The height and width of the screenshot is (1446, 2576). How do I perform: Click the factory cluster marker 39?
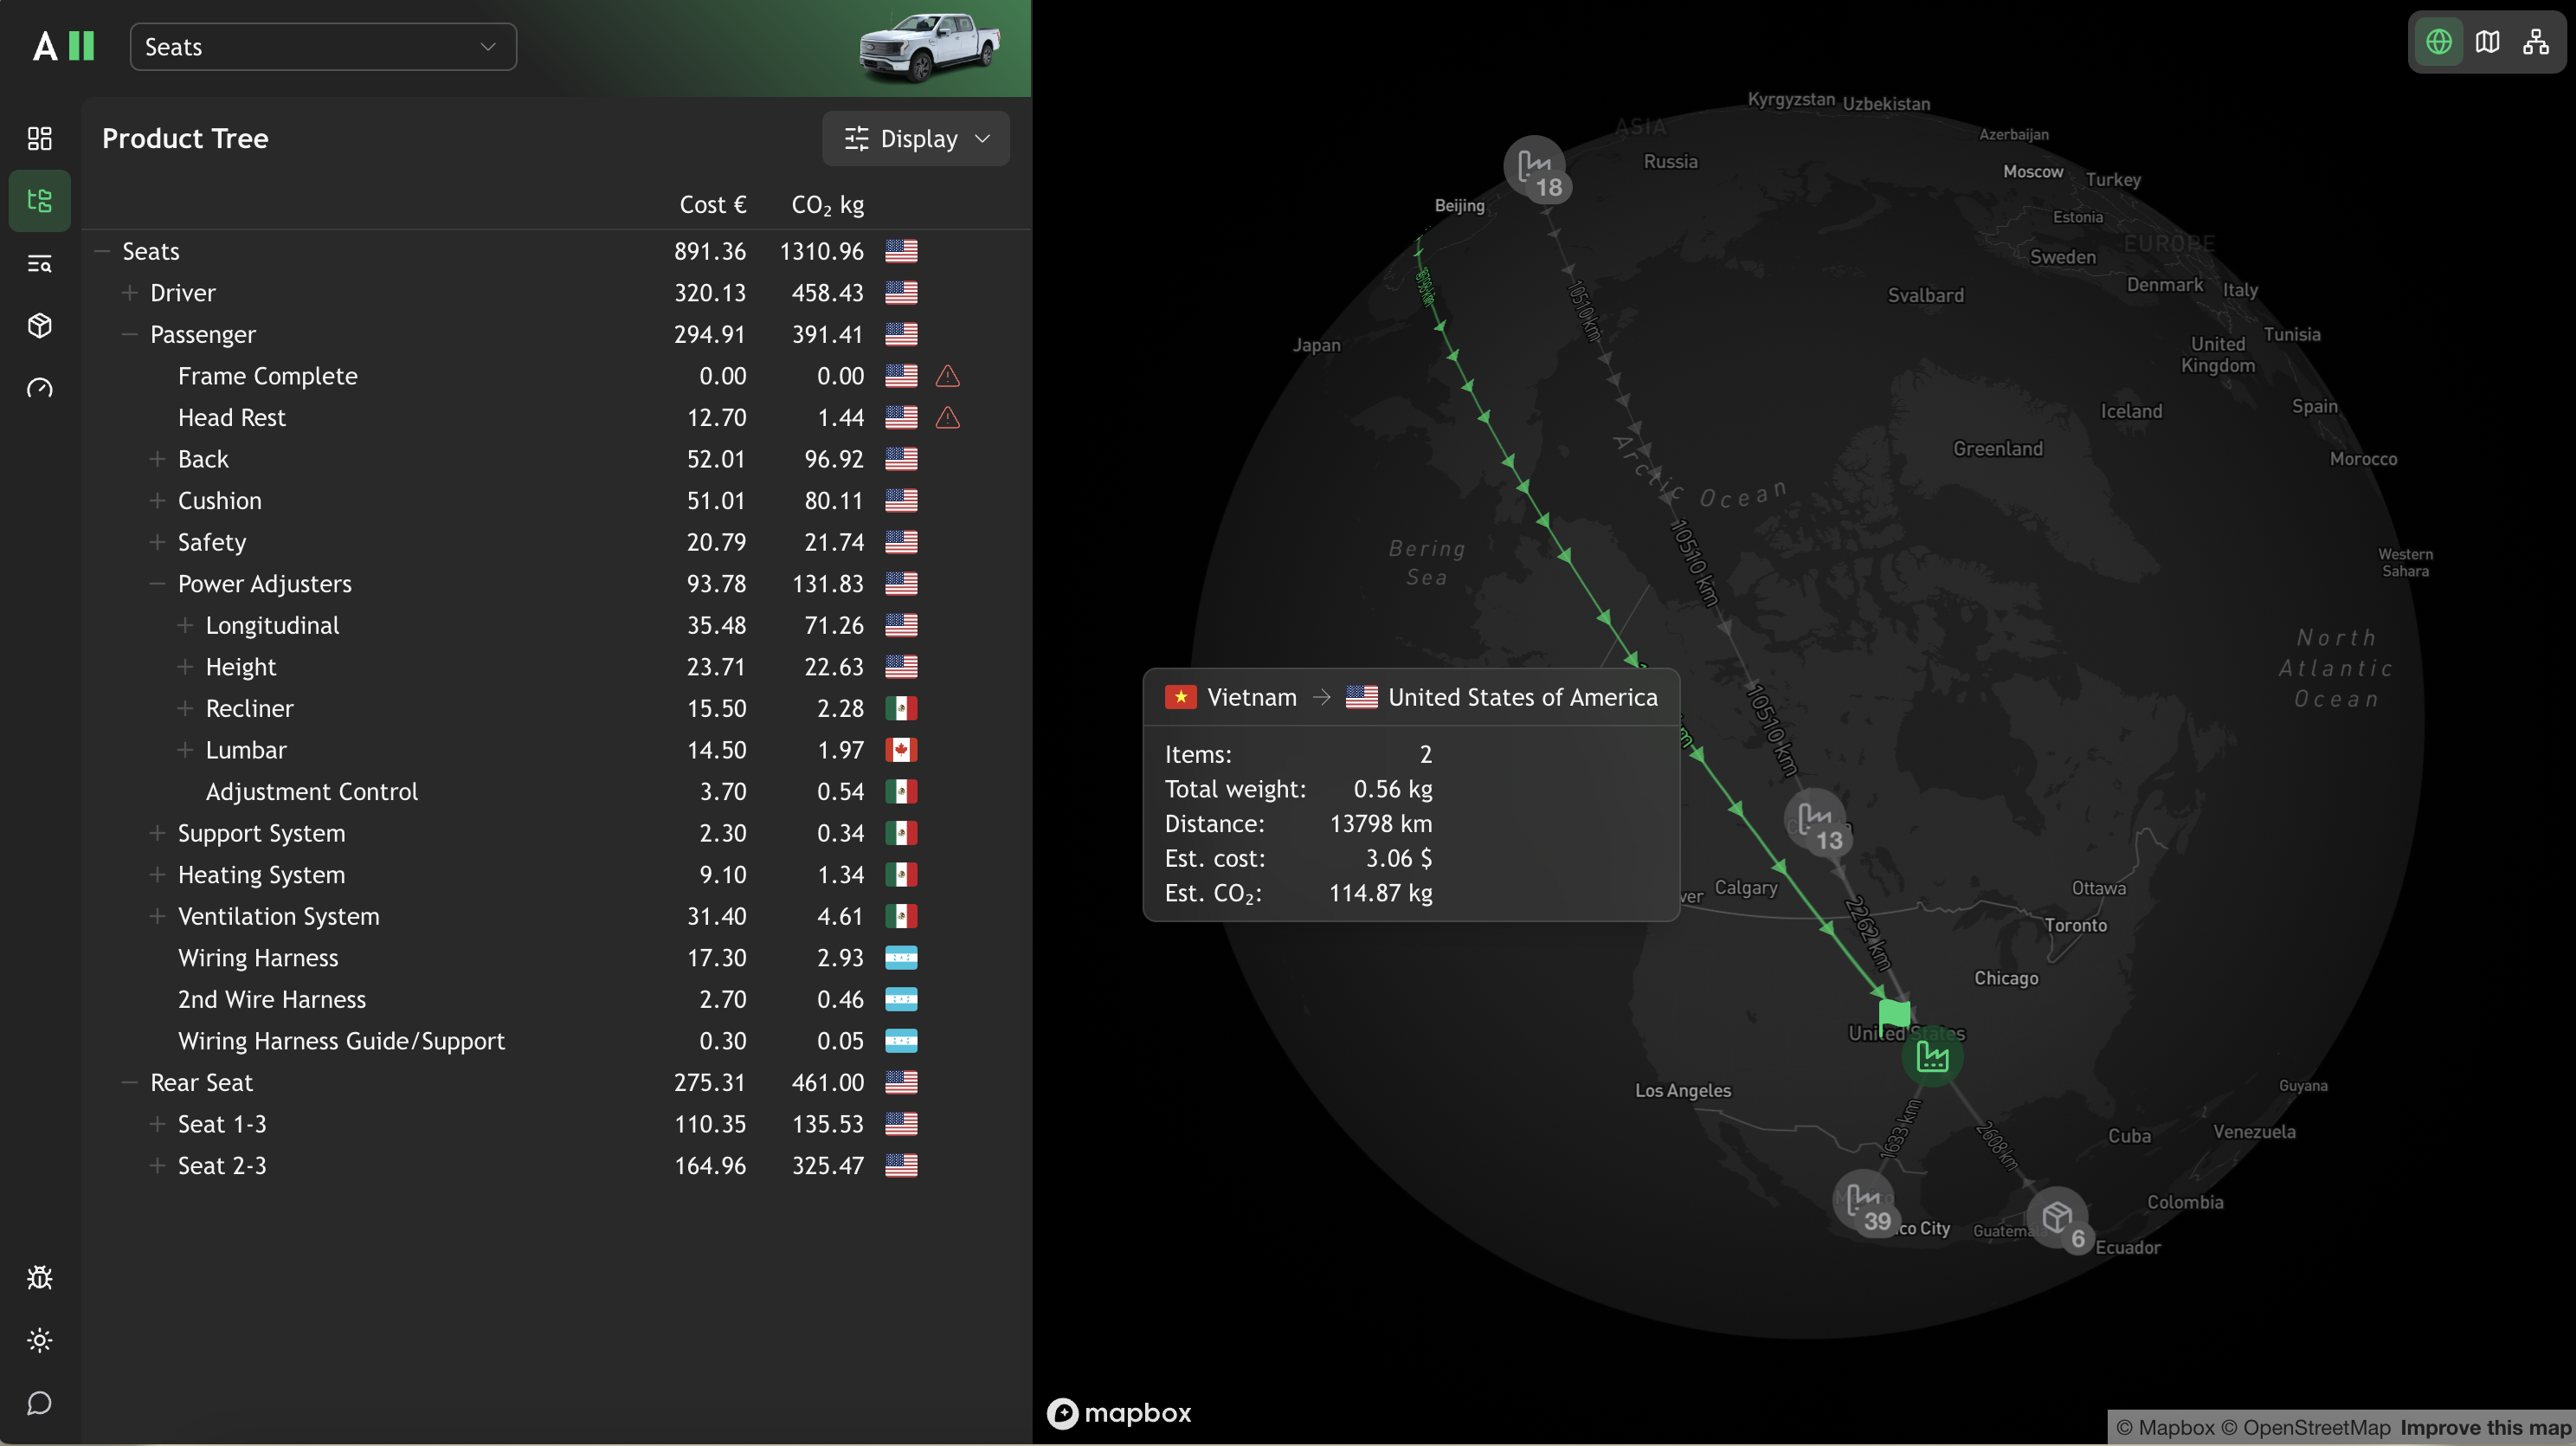click(1864, 1203)
